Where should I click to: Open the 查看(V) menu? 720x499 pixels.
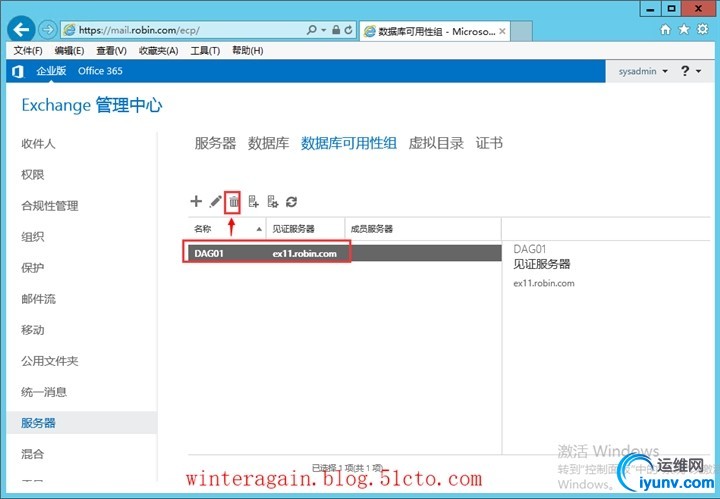coord(112,50)
